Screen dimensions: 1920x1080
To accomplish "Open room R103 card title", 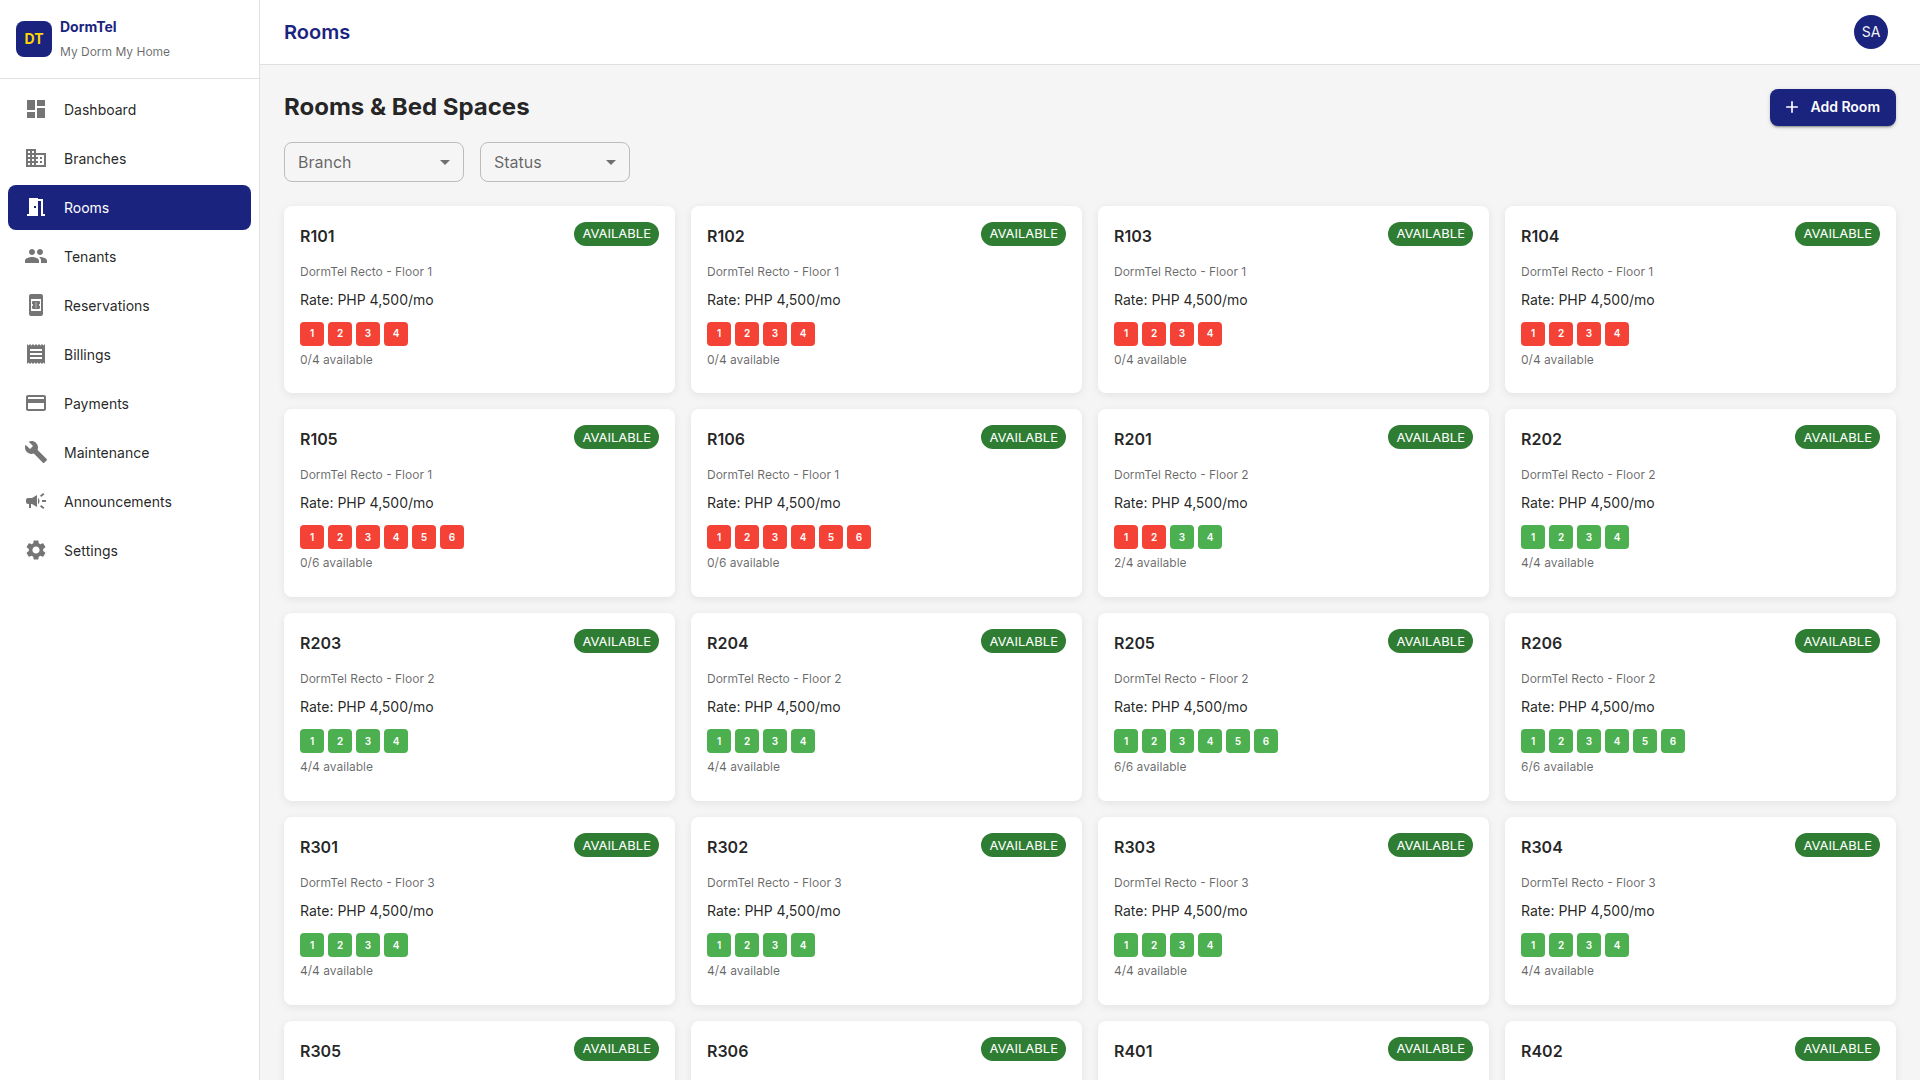I will point(1133,236).
